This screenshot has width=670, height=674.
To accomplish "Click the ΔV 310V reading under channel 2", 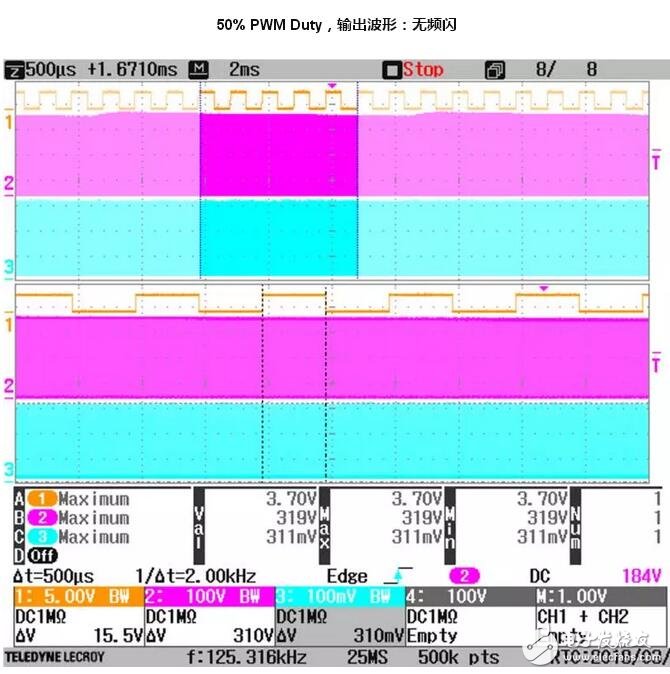I will [209, 635].
